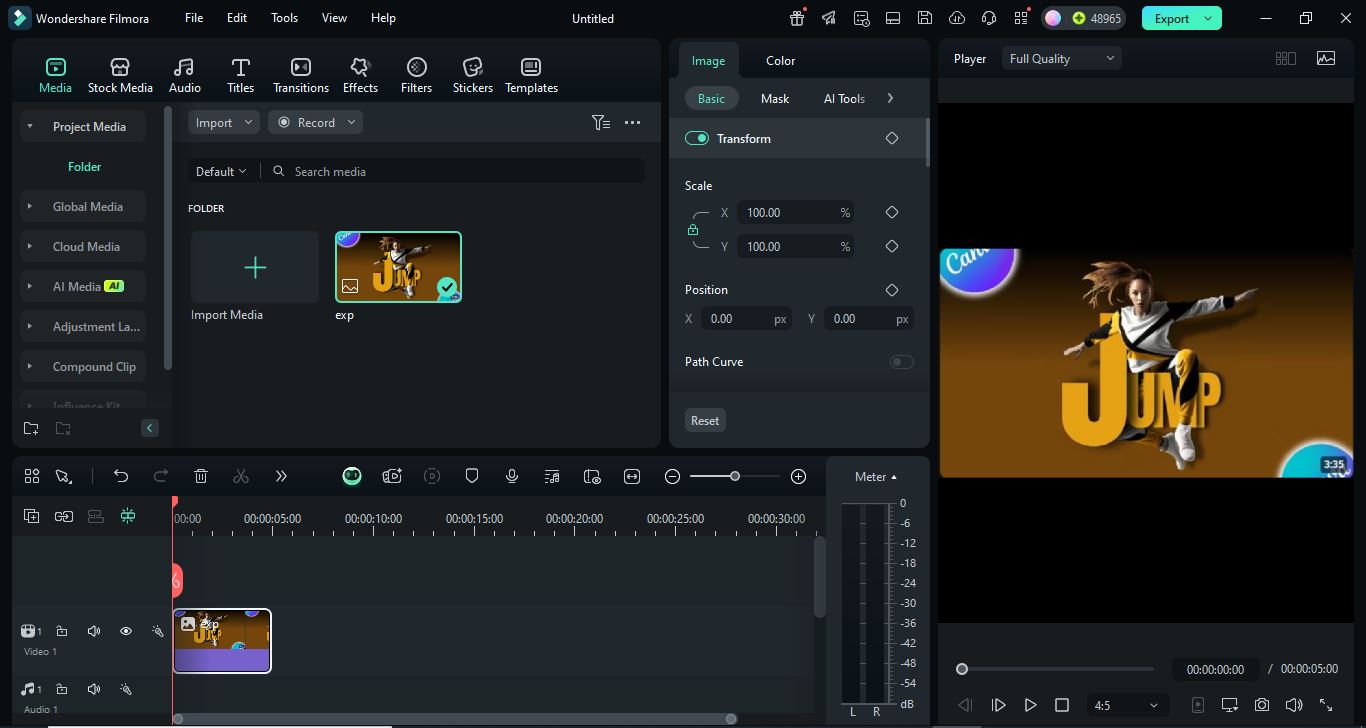Click the player progress slider handle
The height and width of the screenshot is (728, 1366).
962,669
